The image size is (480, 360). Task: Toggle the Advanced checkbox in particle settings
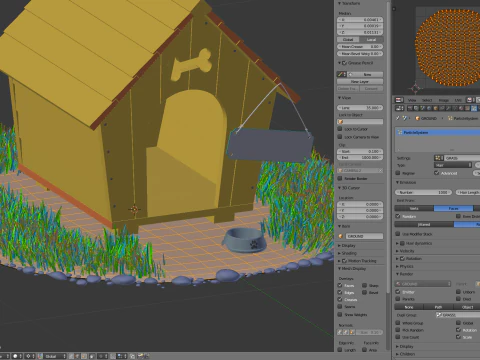click(437, 173)
